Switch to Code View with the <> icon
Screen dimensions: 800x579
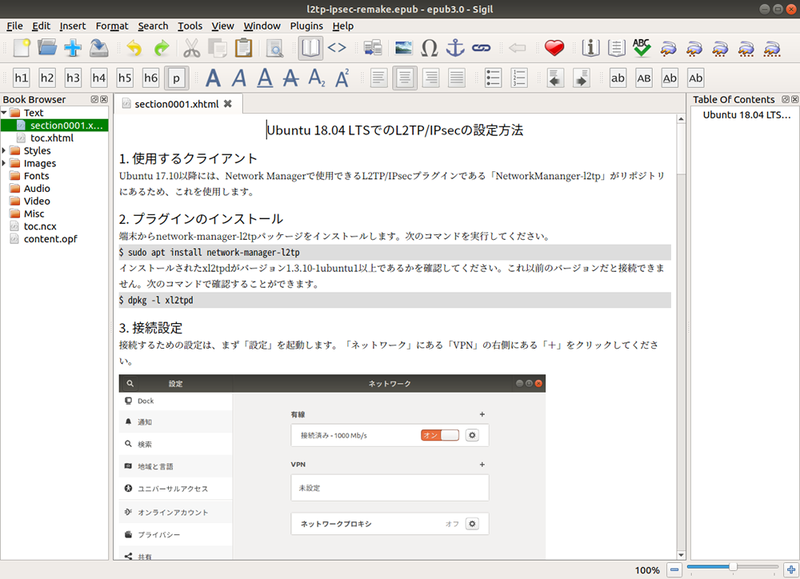pos(338,47)
